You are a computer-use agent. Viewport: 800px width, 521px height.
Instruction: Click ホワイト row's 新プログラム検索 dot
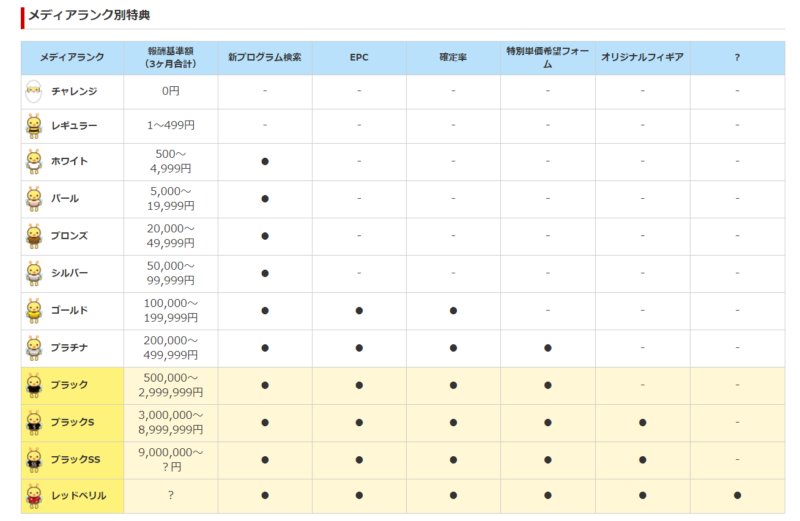coord(265,161)
